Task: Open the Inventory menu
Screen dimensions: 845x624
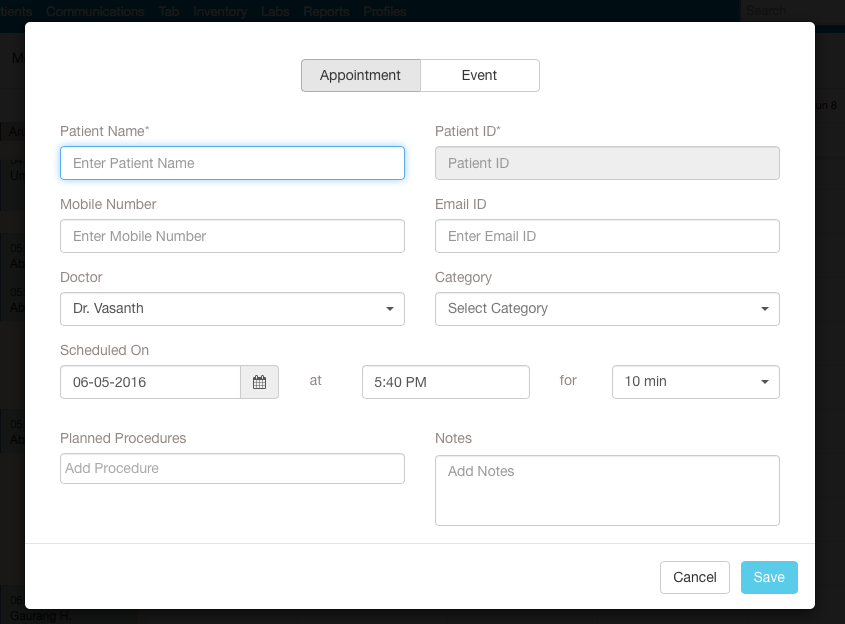Action: pyautogui.click(x=220, y=11)
